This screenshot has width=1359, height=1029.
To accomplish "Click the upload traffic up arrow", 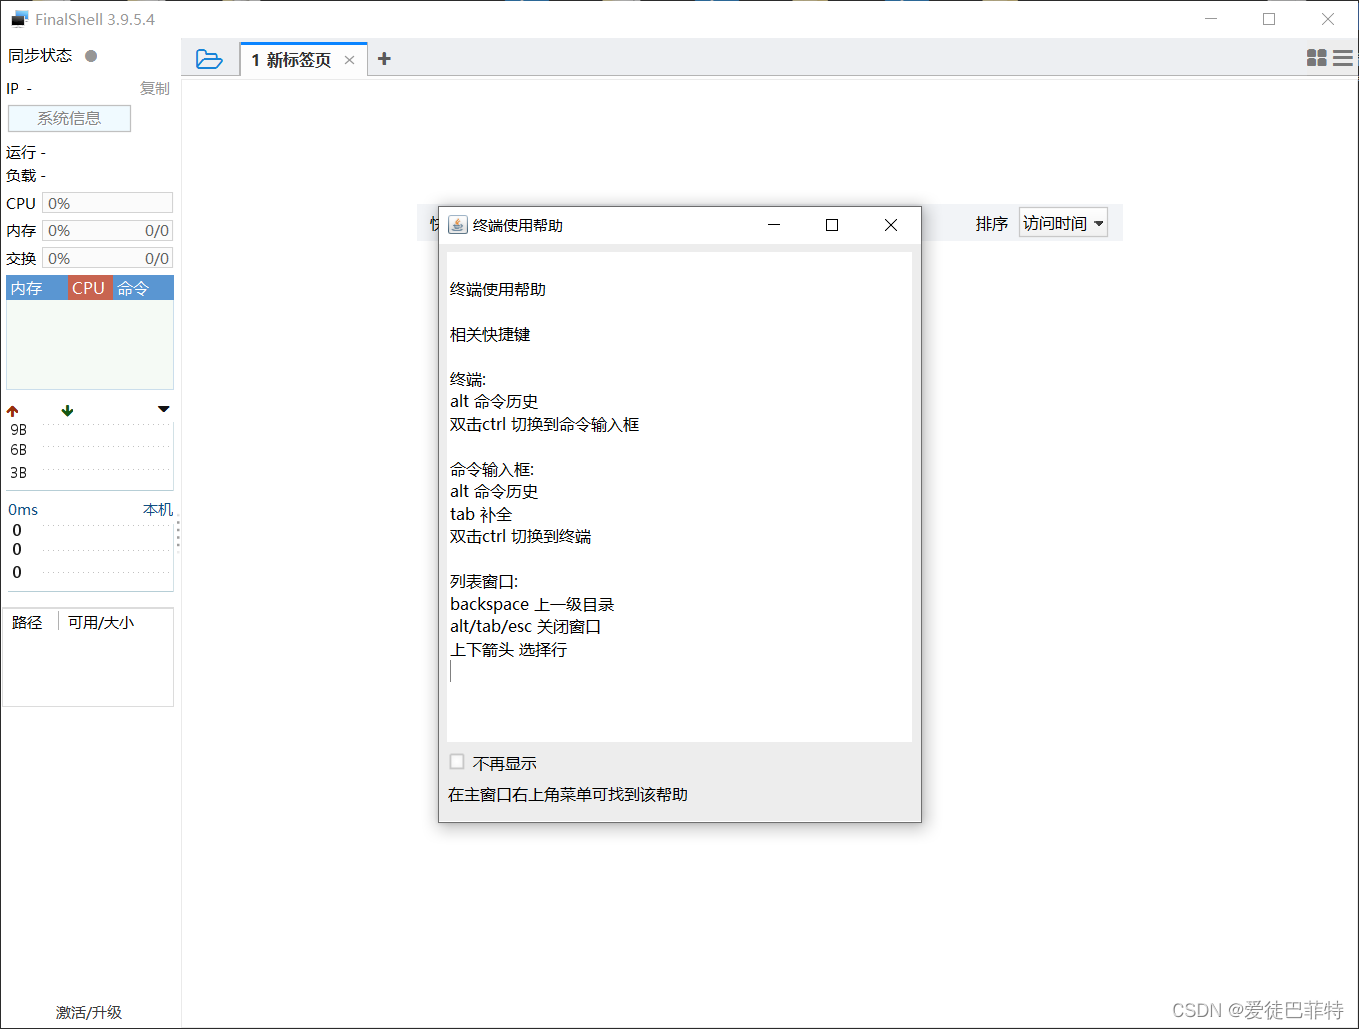I will click(x=13, y=411).
